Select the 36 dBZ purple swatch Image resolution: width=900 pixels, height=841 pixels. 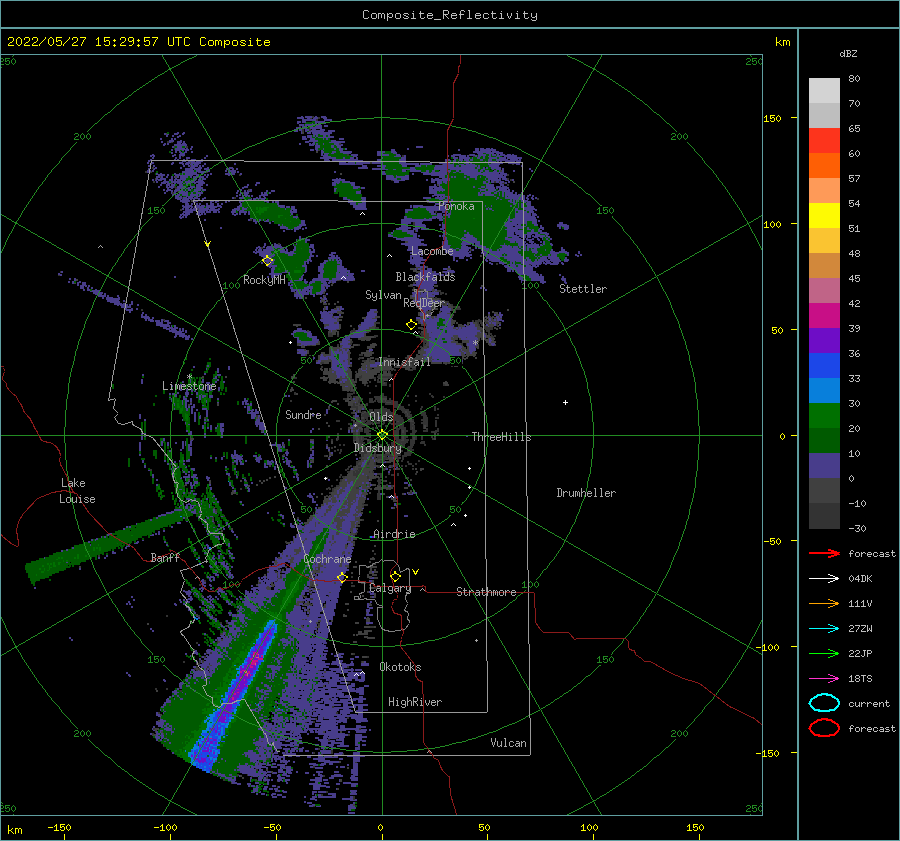[x=824, y=340]
